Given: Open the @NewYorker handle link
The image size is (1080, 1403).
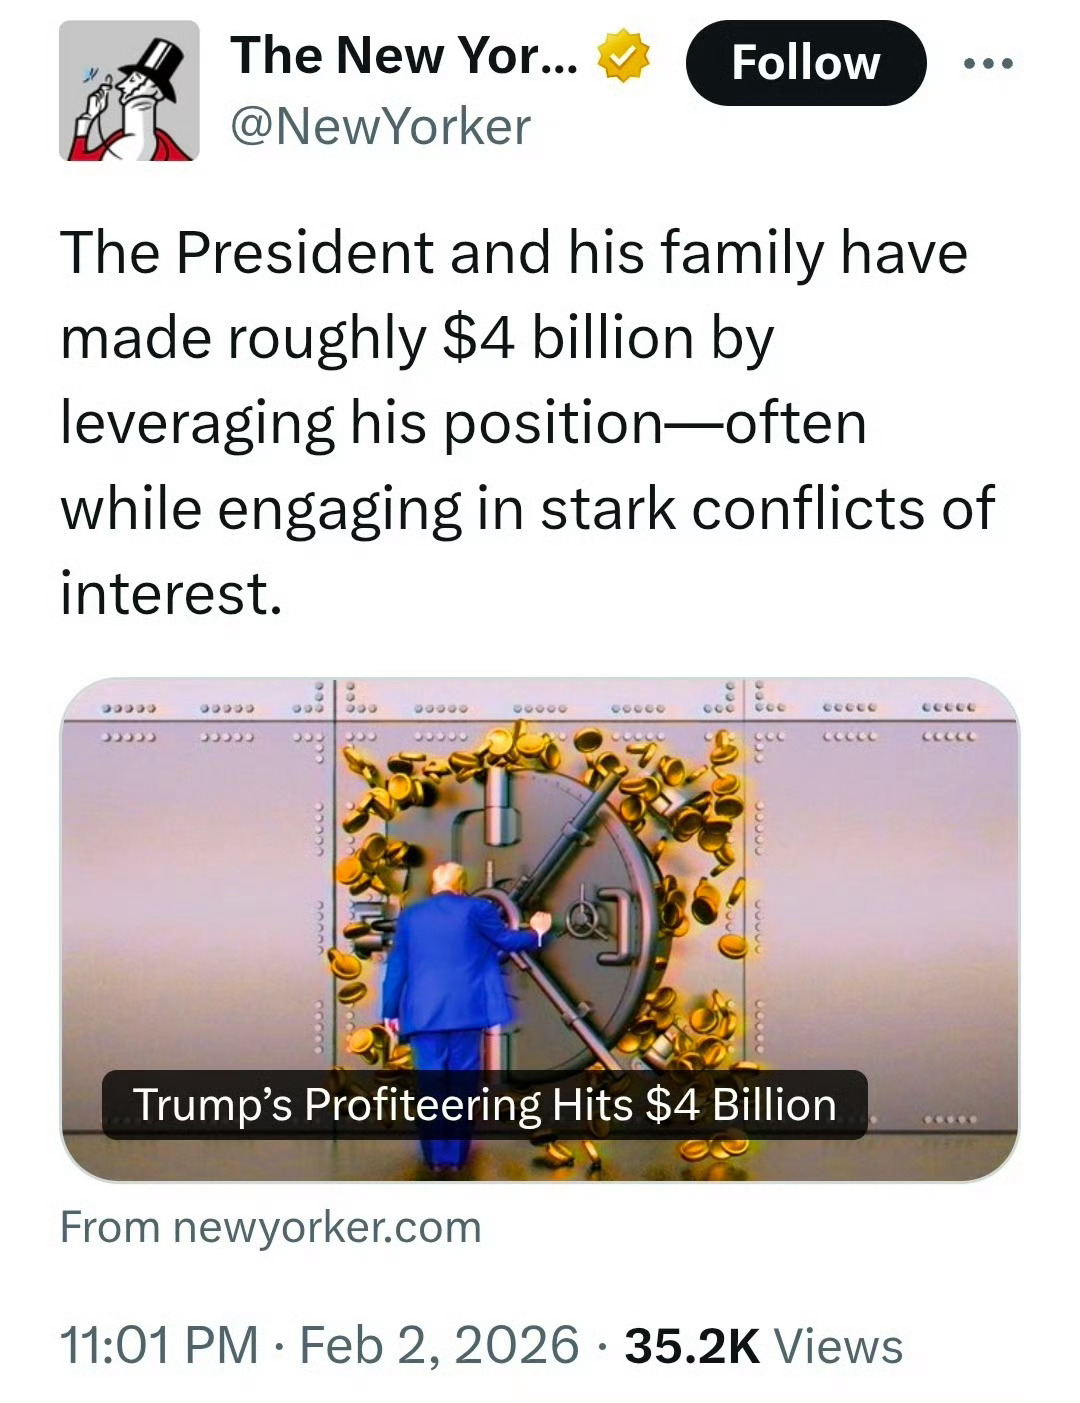Looking at the screenshot, I should [380, 127].
